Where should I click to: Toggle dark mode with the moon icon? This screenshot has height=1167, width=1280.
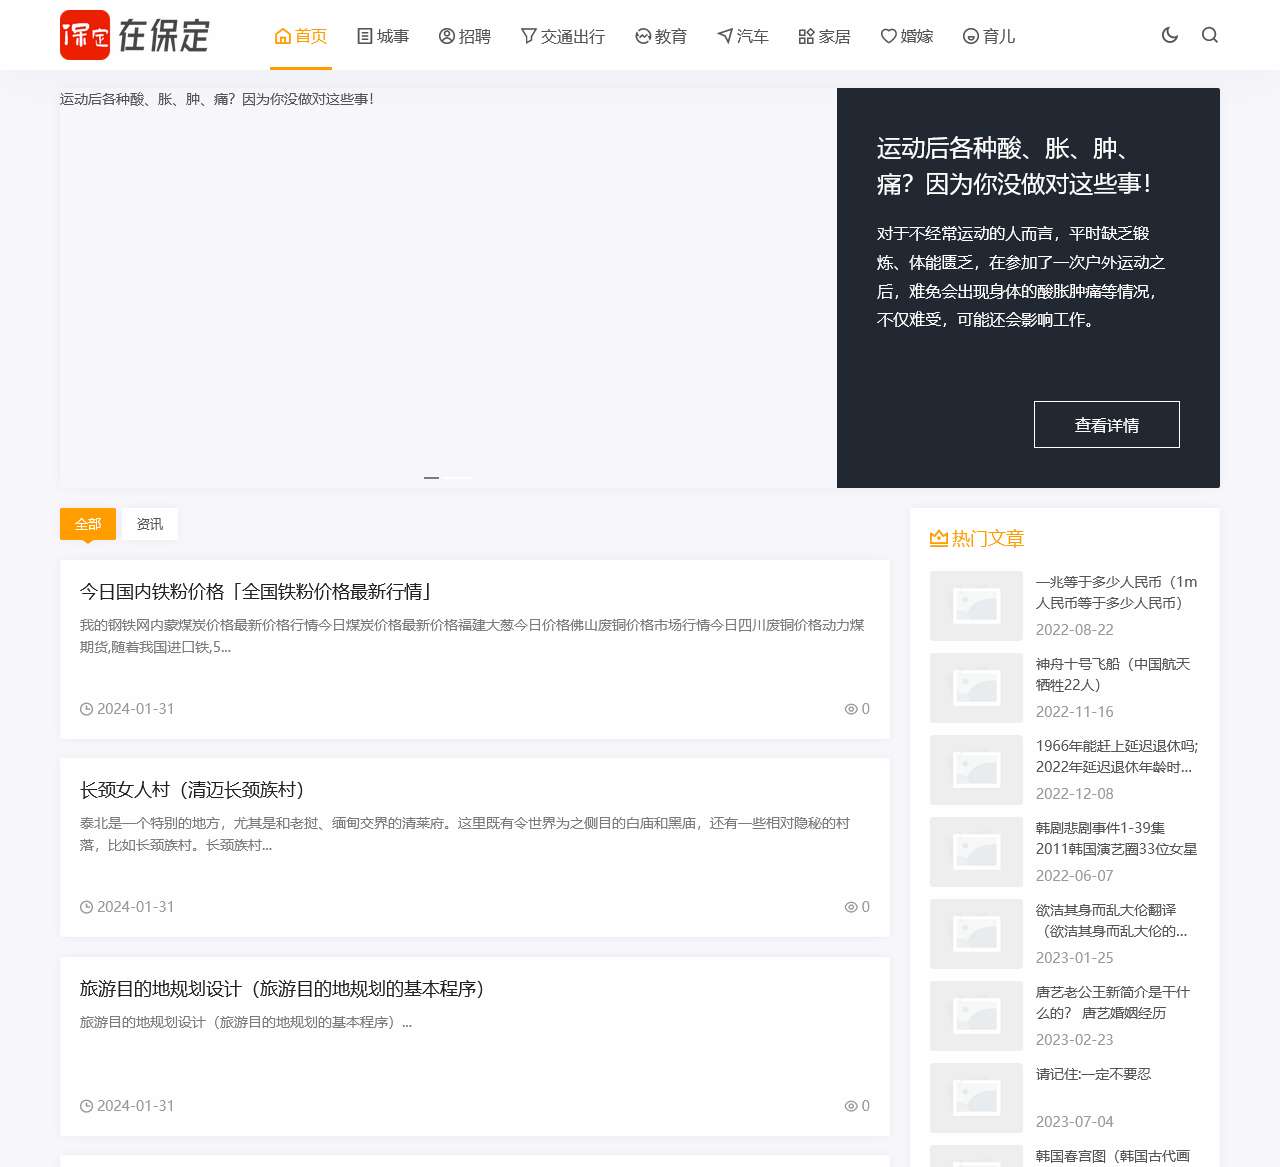(1169, 34)
